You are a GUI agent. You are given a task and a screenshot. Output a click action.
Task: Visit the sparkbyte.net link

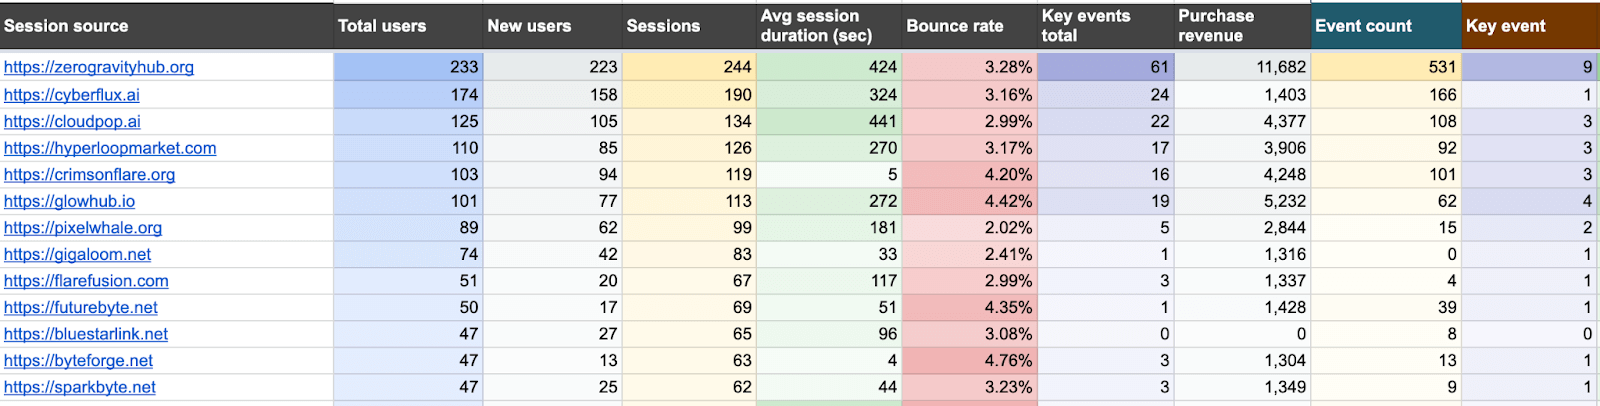[x=80, y=387]
